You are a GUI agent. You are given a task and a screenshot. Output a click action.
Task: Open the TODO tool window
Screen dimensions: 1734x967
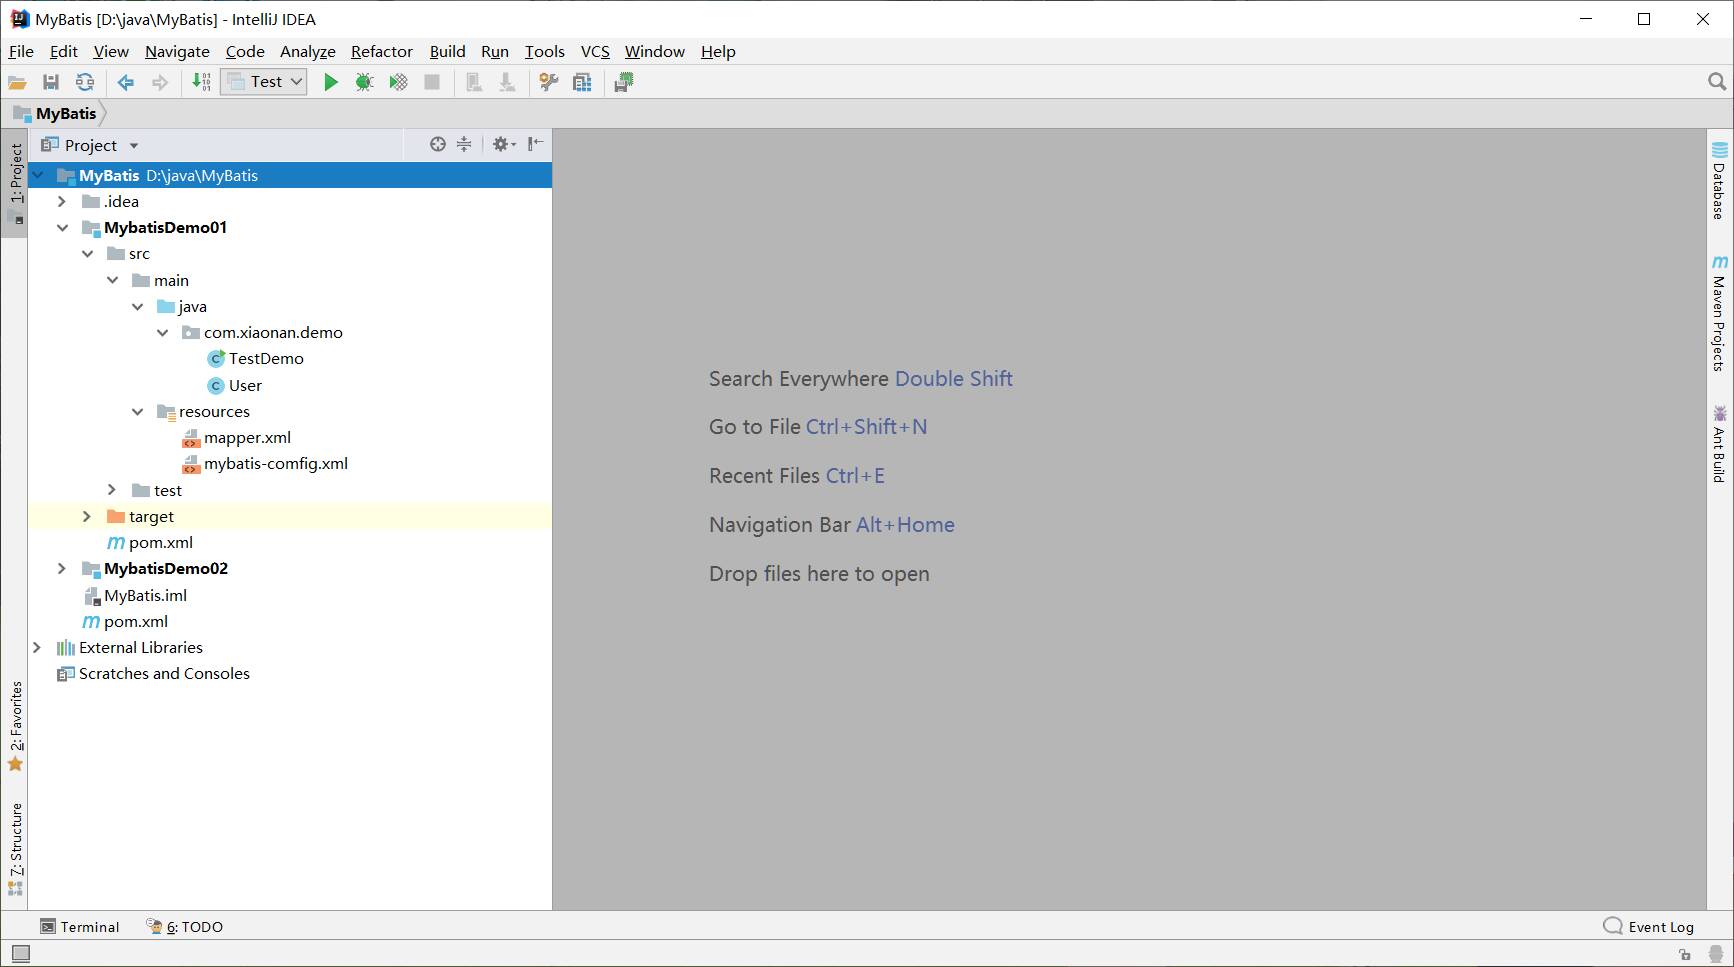point(185,927)
